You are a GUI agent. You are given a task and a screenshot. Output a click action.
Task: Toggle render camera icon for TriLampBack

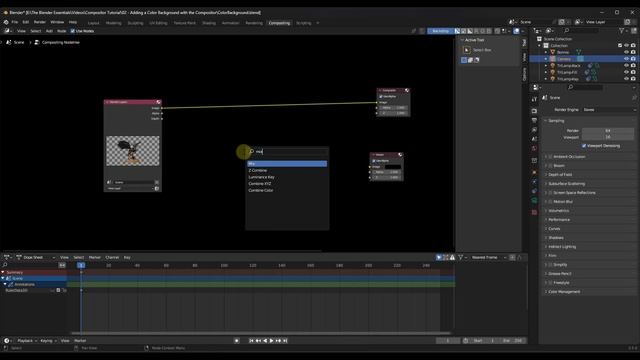(x=633, y=65)
